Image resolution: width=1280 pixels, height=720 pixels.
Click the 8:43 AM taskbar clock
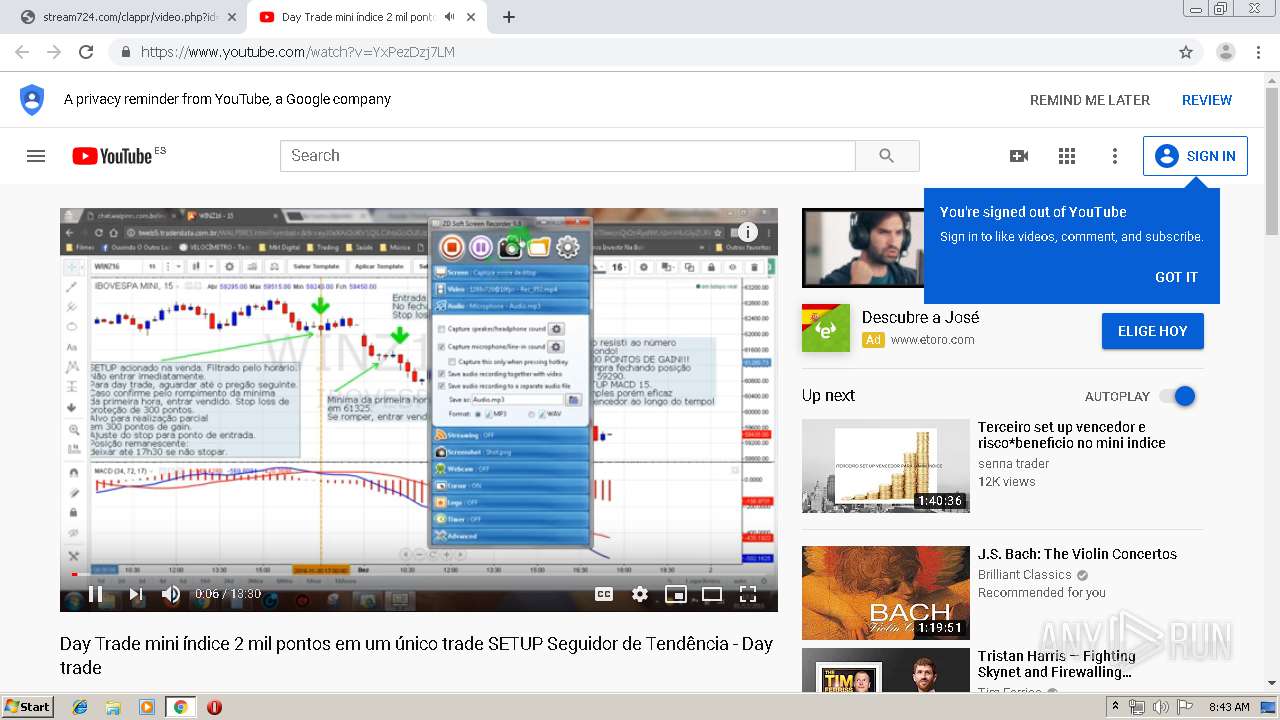coord(1229,707)
